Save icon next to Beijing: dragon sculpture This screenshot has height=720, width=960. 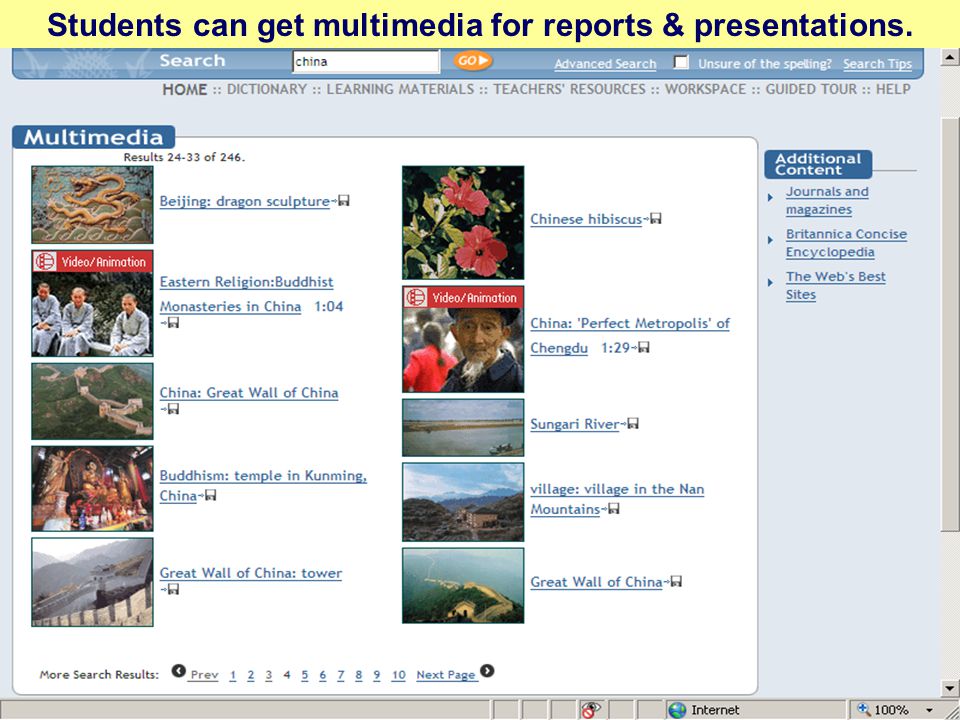pyautogui.click(x=344, y=200)
